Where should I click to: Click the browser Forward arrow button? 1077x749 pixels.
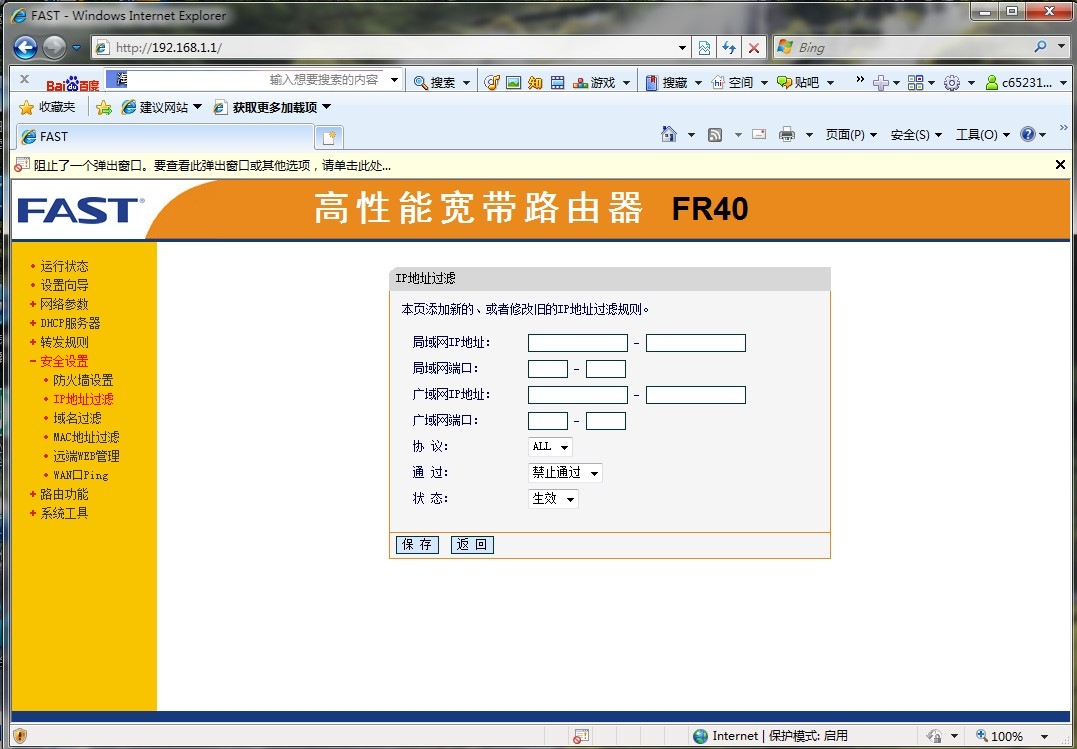point(55,47)
